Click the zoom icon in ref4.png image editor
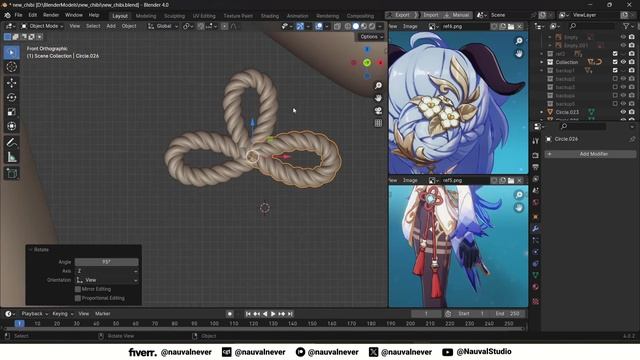The height and width of the screenshot is (360, 640). 519,41
